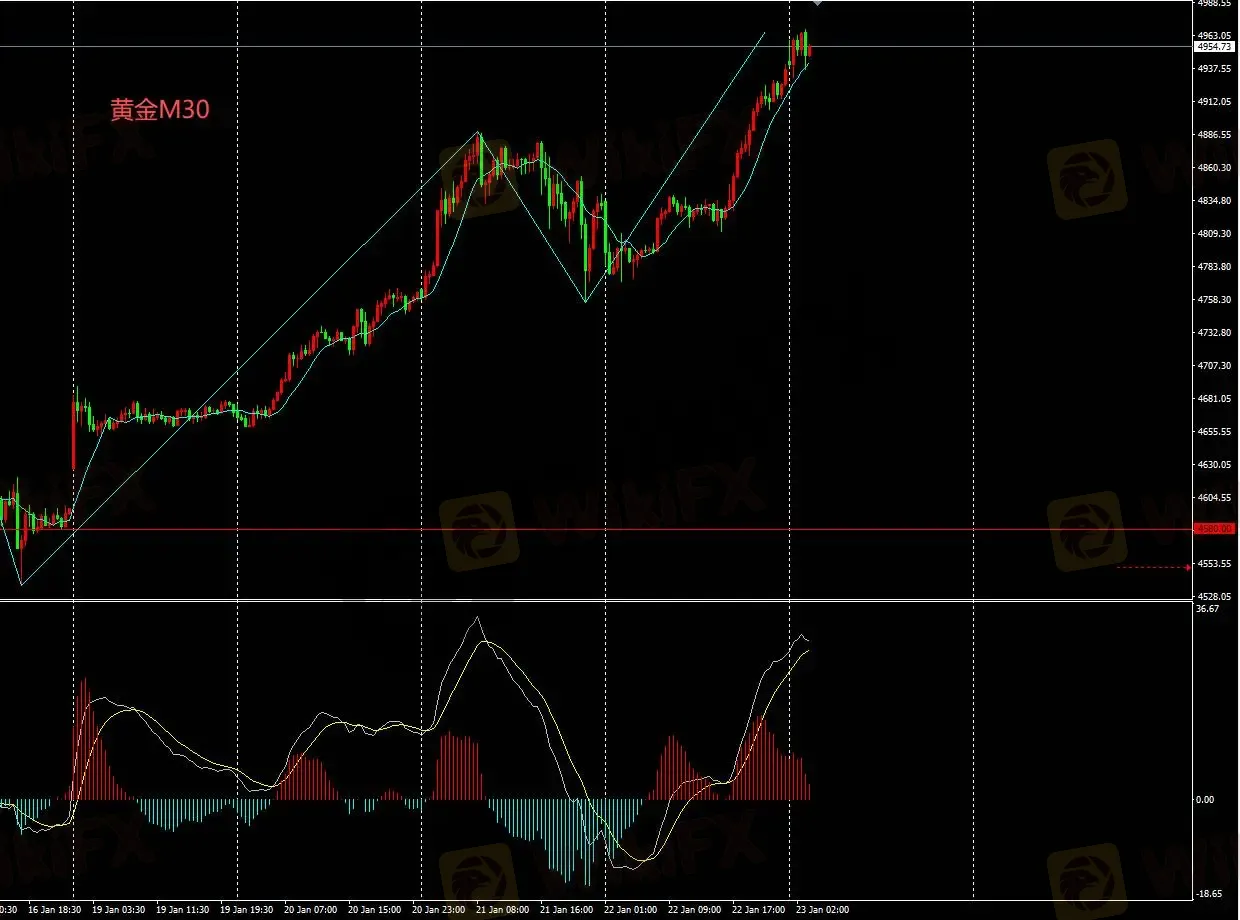Viewport: 1240px width, 920px height.
Task: Click the 4937.55 price scale value
Action: [1216, 68]
